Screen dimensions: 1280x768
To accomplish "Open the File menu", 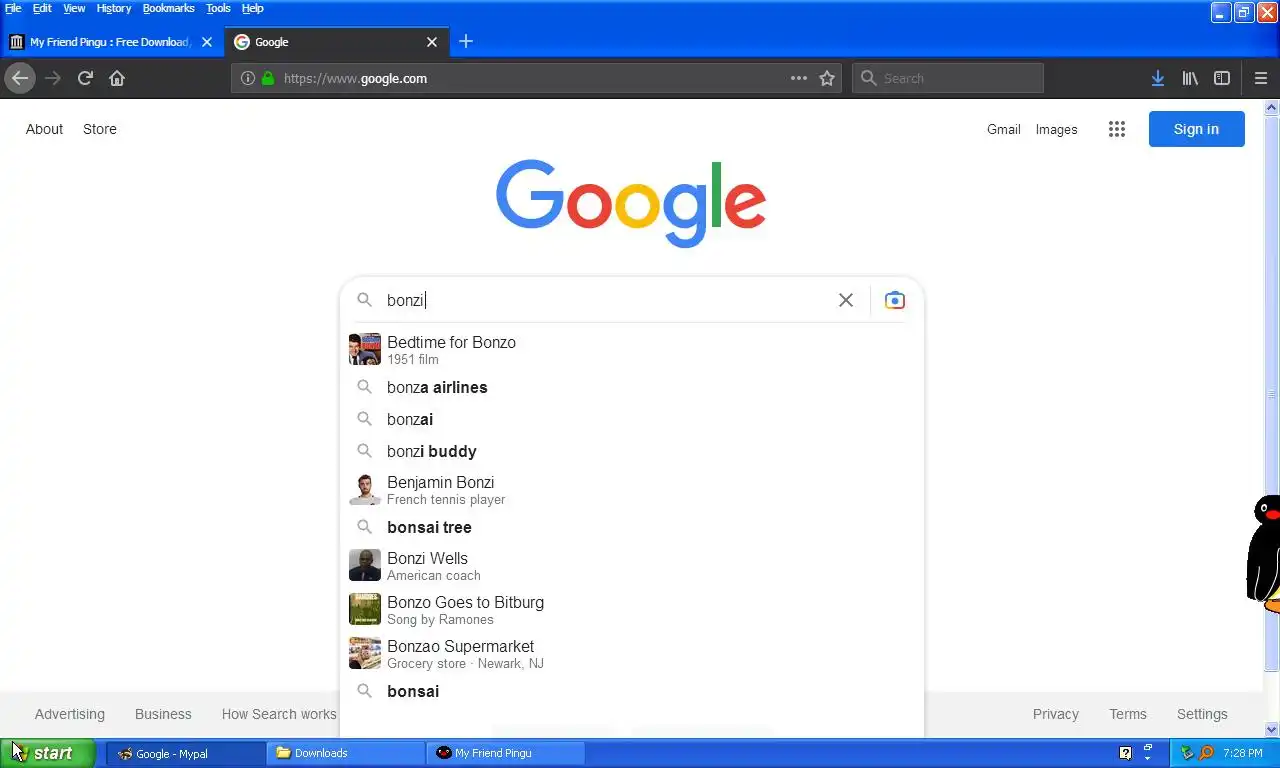I will pyautogui.click(x=13, y=8).
